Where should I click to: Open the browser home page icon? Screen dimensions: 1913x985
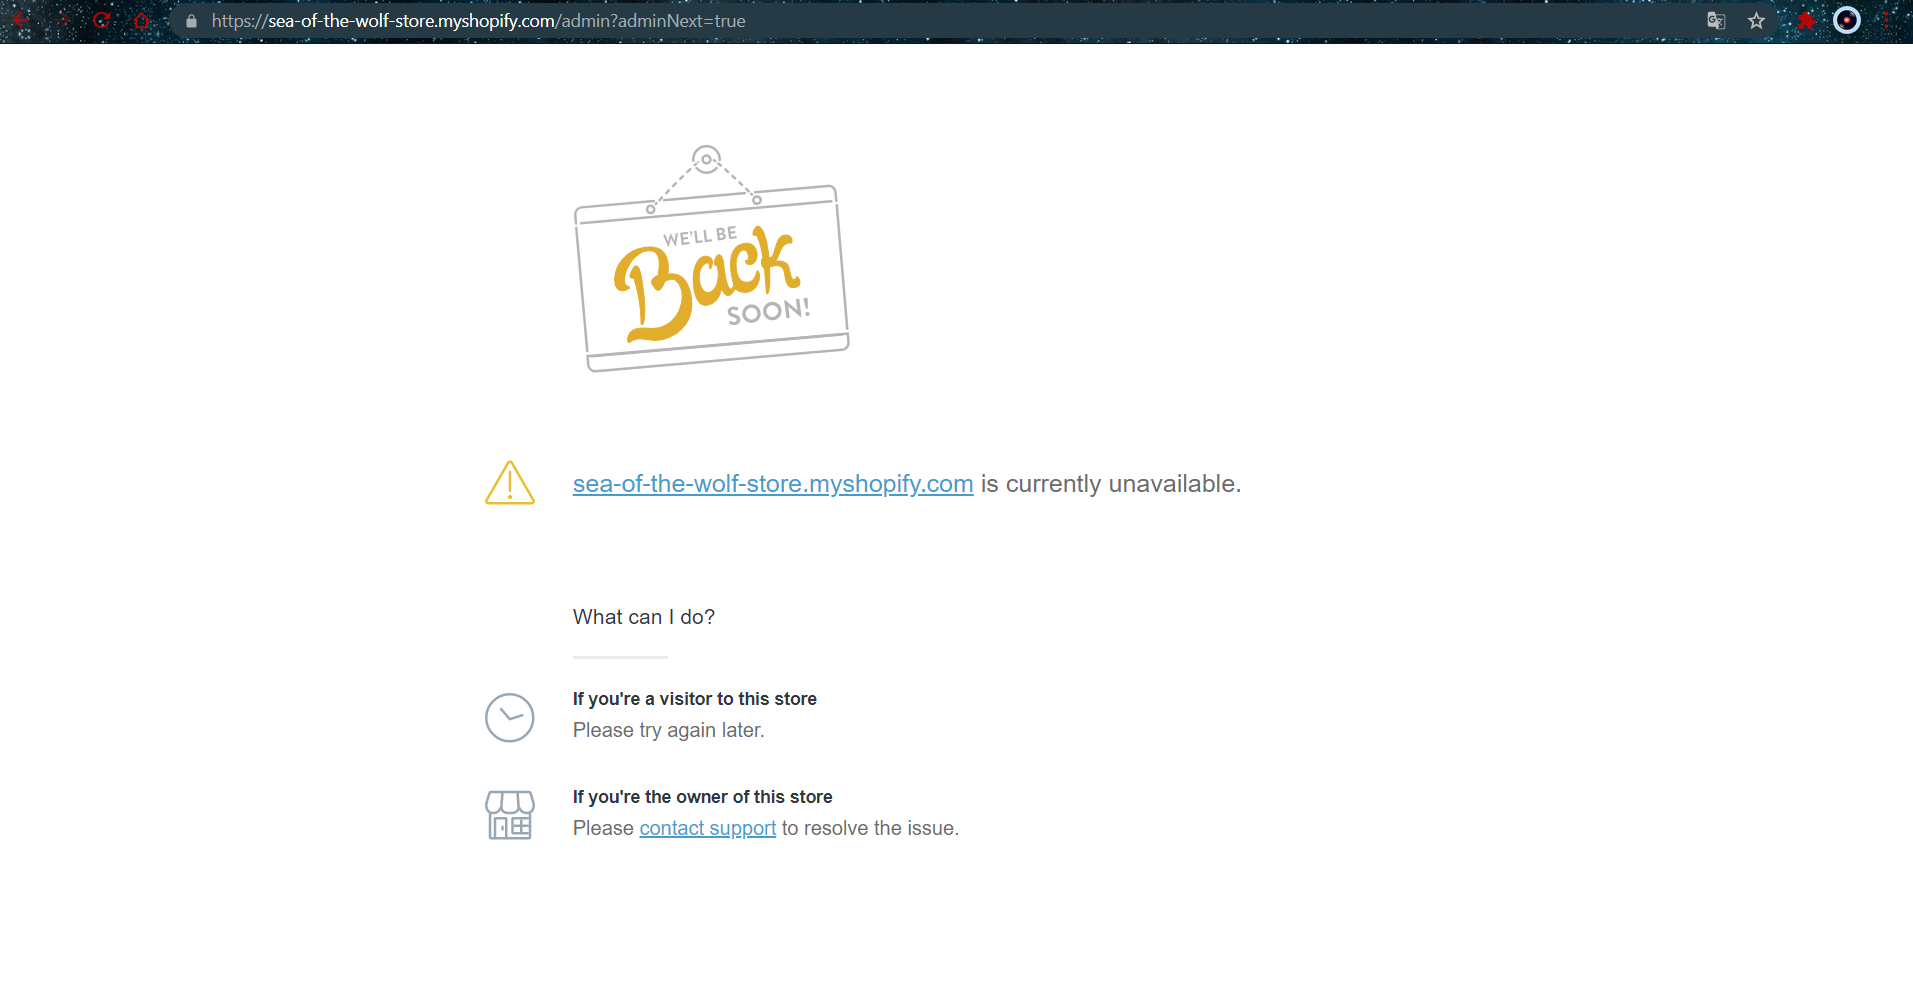pos(141,20)
